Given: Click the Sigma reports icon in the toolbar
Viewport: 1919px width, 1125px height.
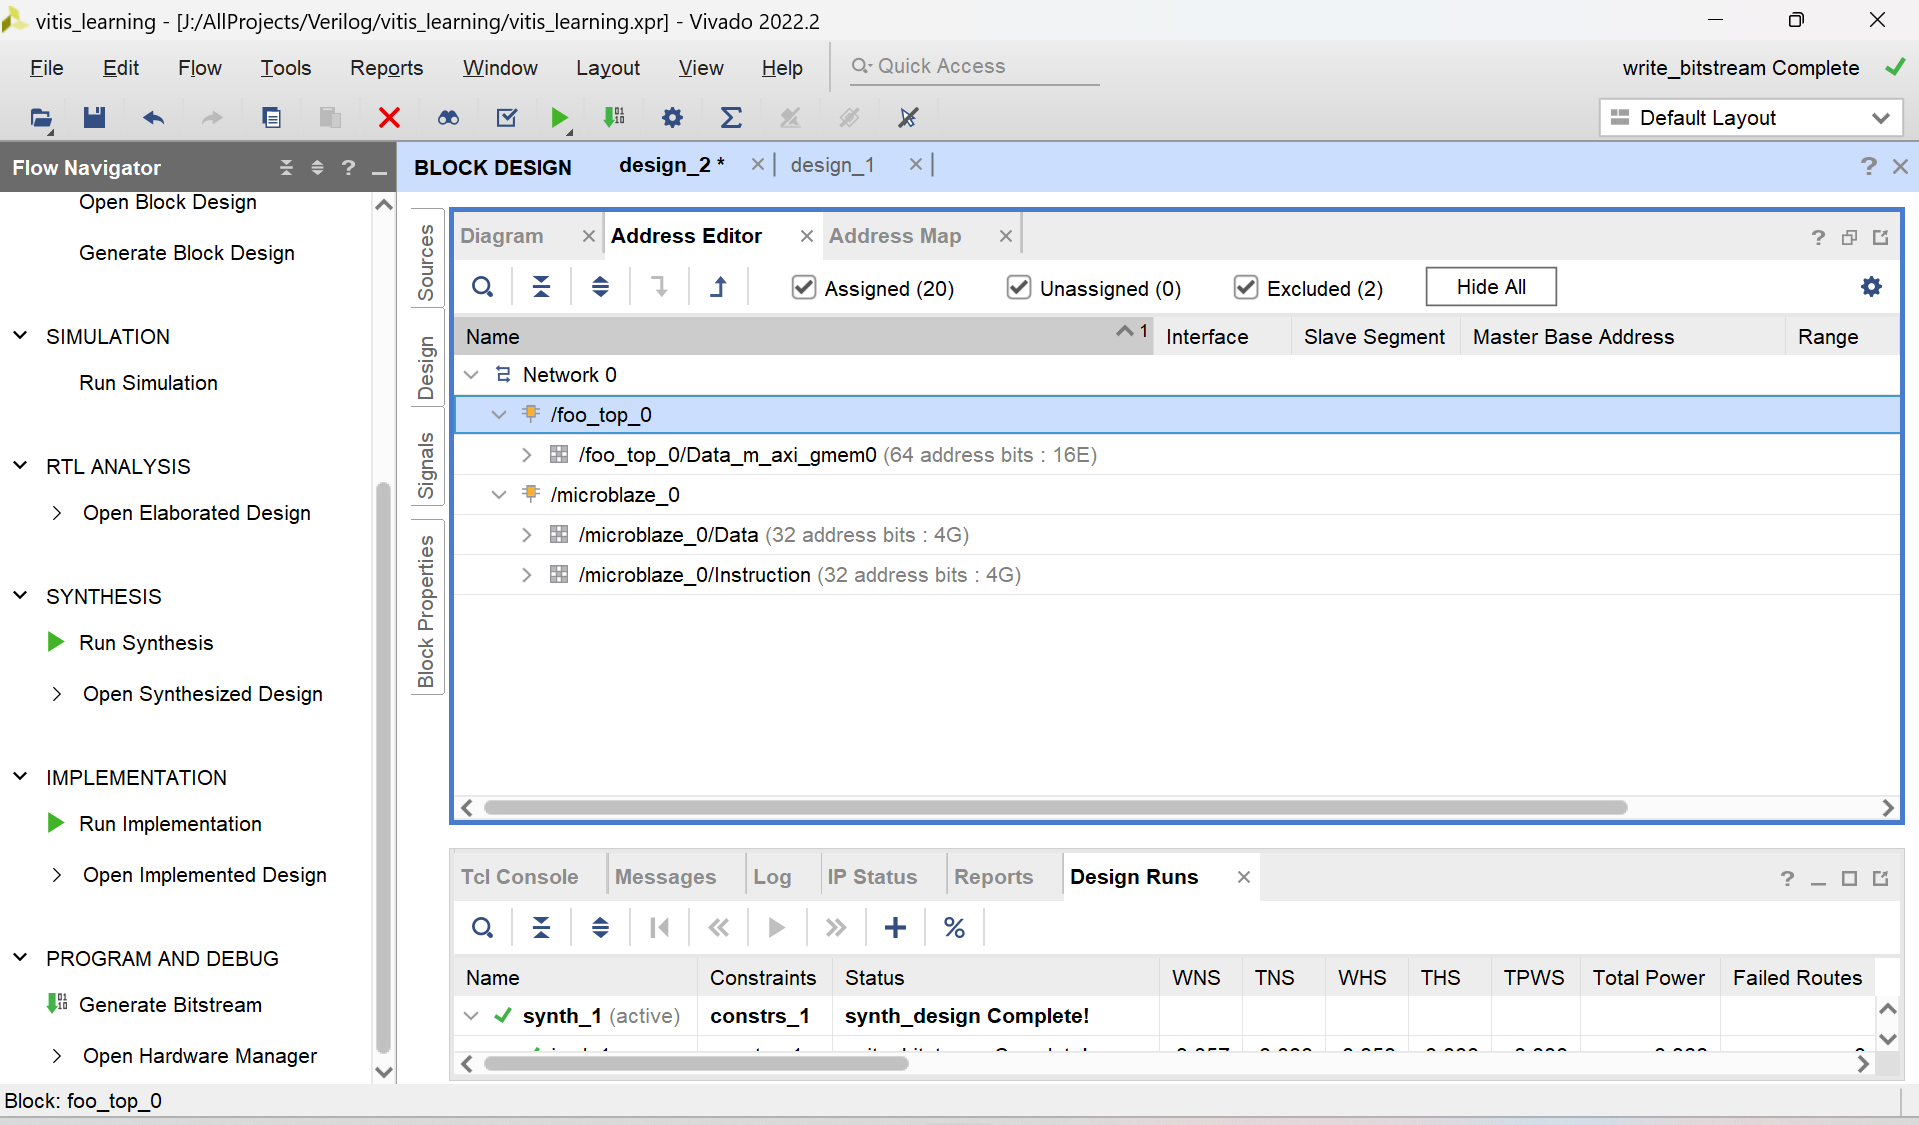Looking at the screenshot, I should point(731,118).
